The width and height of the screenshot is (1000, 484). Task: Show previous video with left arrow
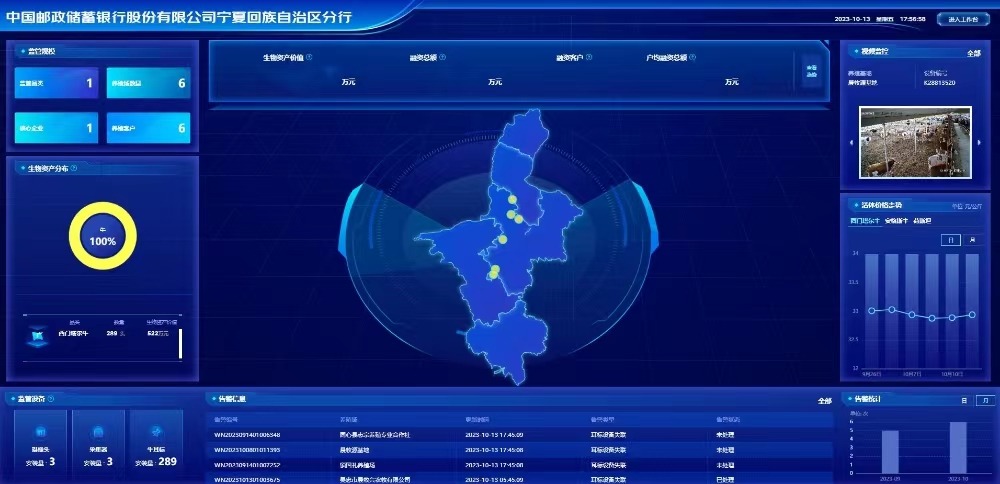851,143
